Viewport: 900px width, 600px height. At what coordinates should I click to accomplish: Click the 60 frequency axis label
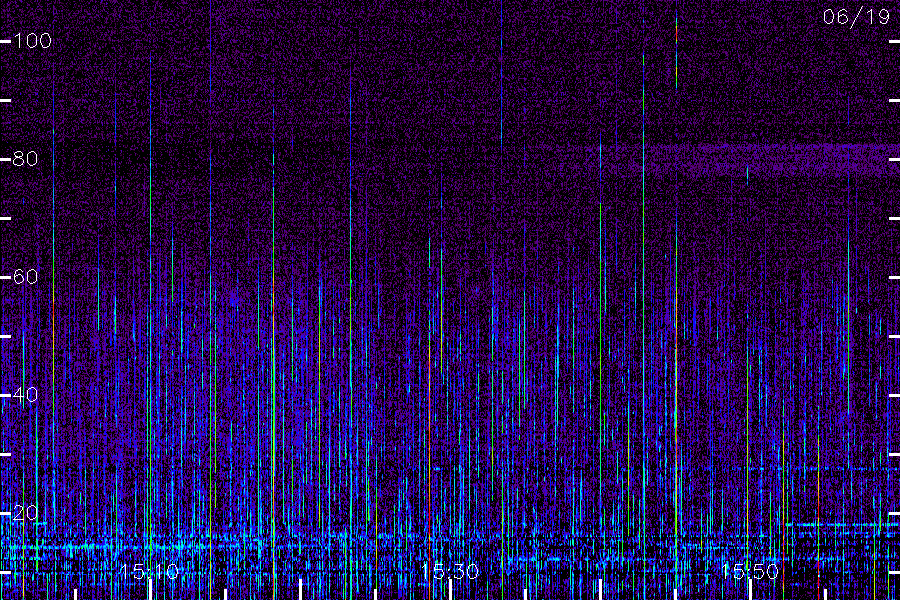[25, 277]
